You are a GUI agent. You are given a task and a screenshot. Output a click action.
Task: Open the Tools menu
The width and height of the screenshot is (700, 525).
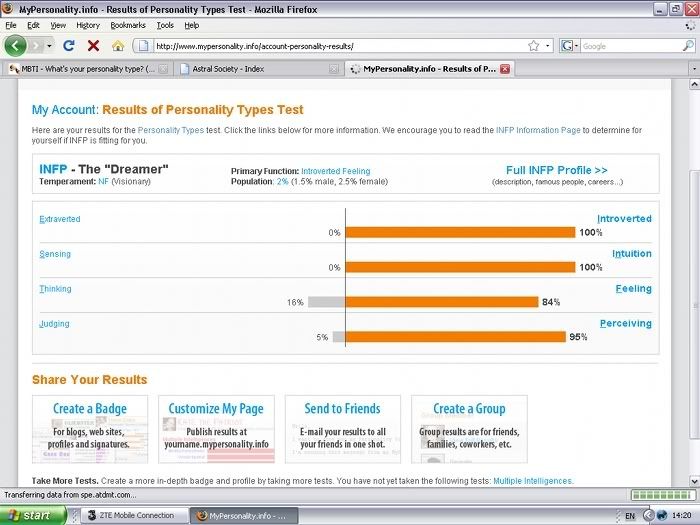coord(165,25)
